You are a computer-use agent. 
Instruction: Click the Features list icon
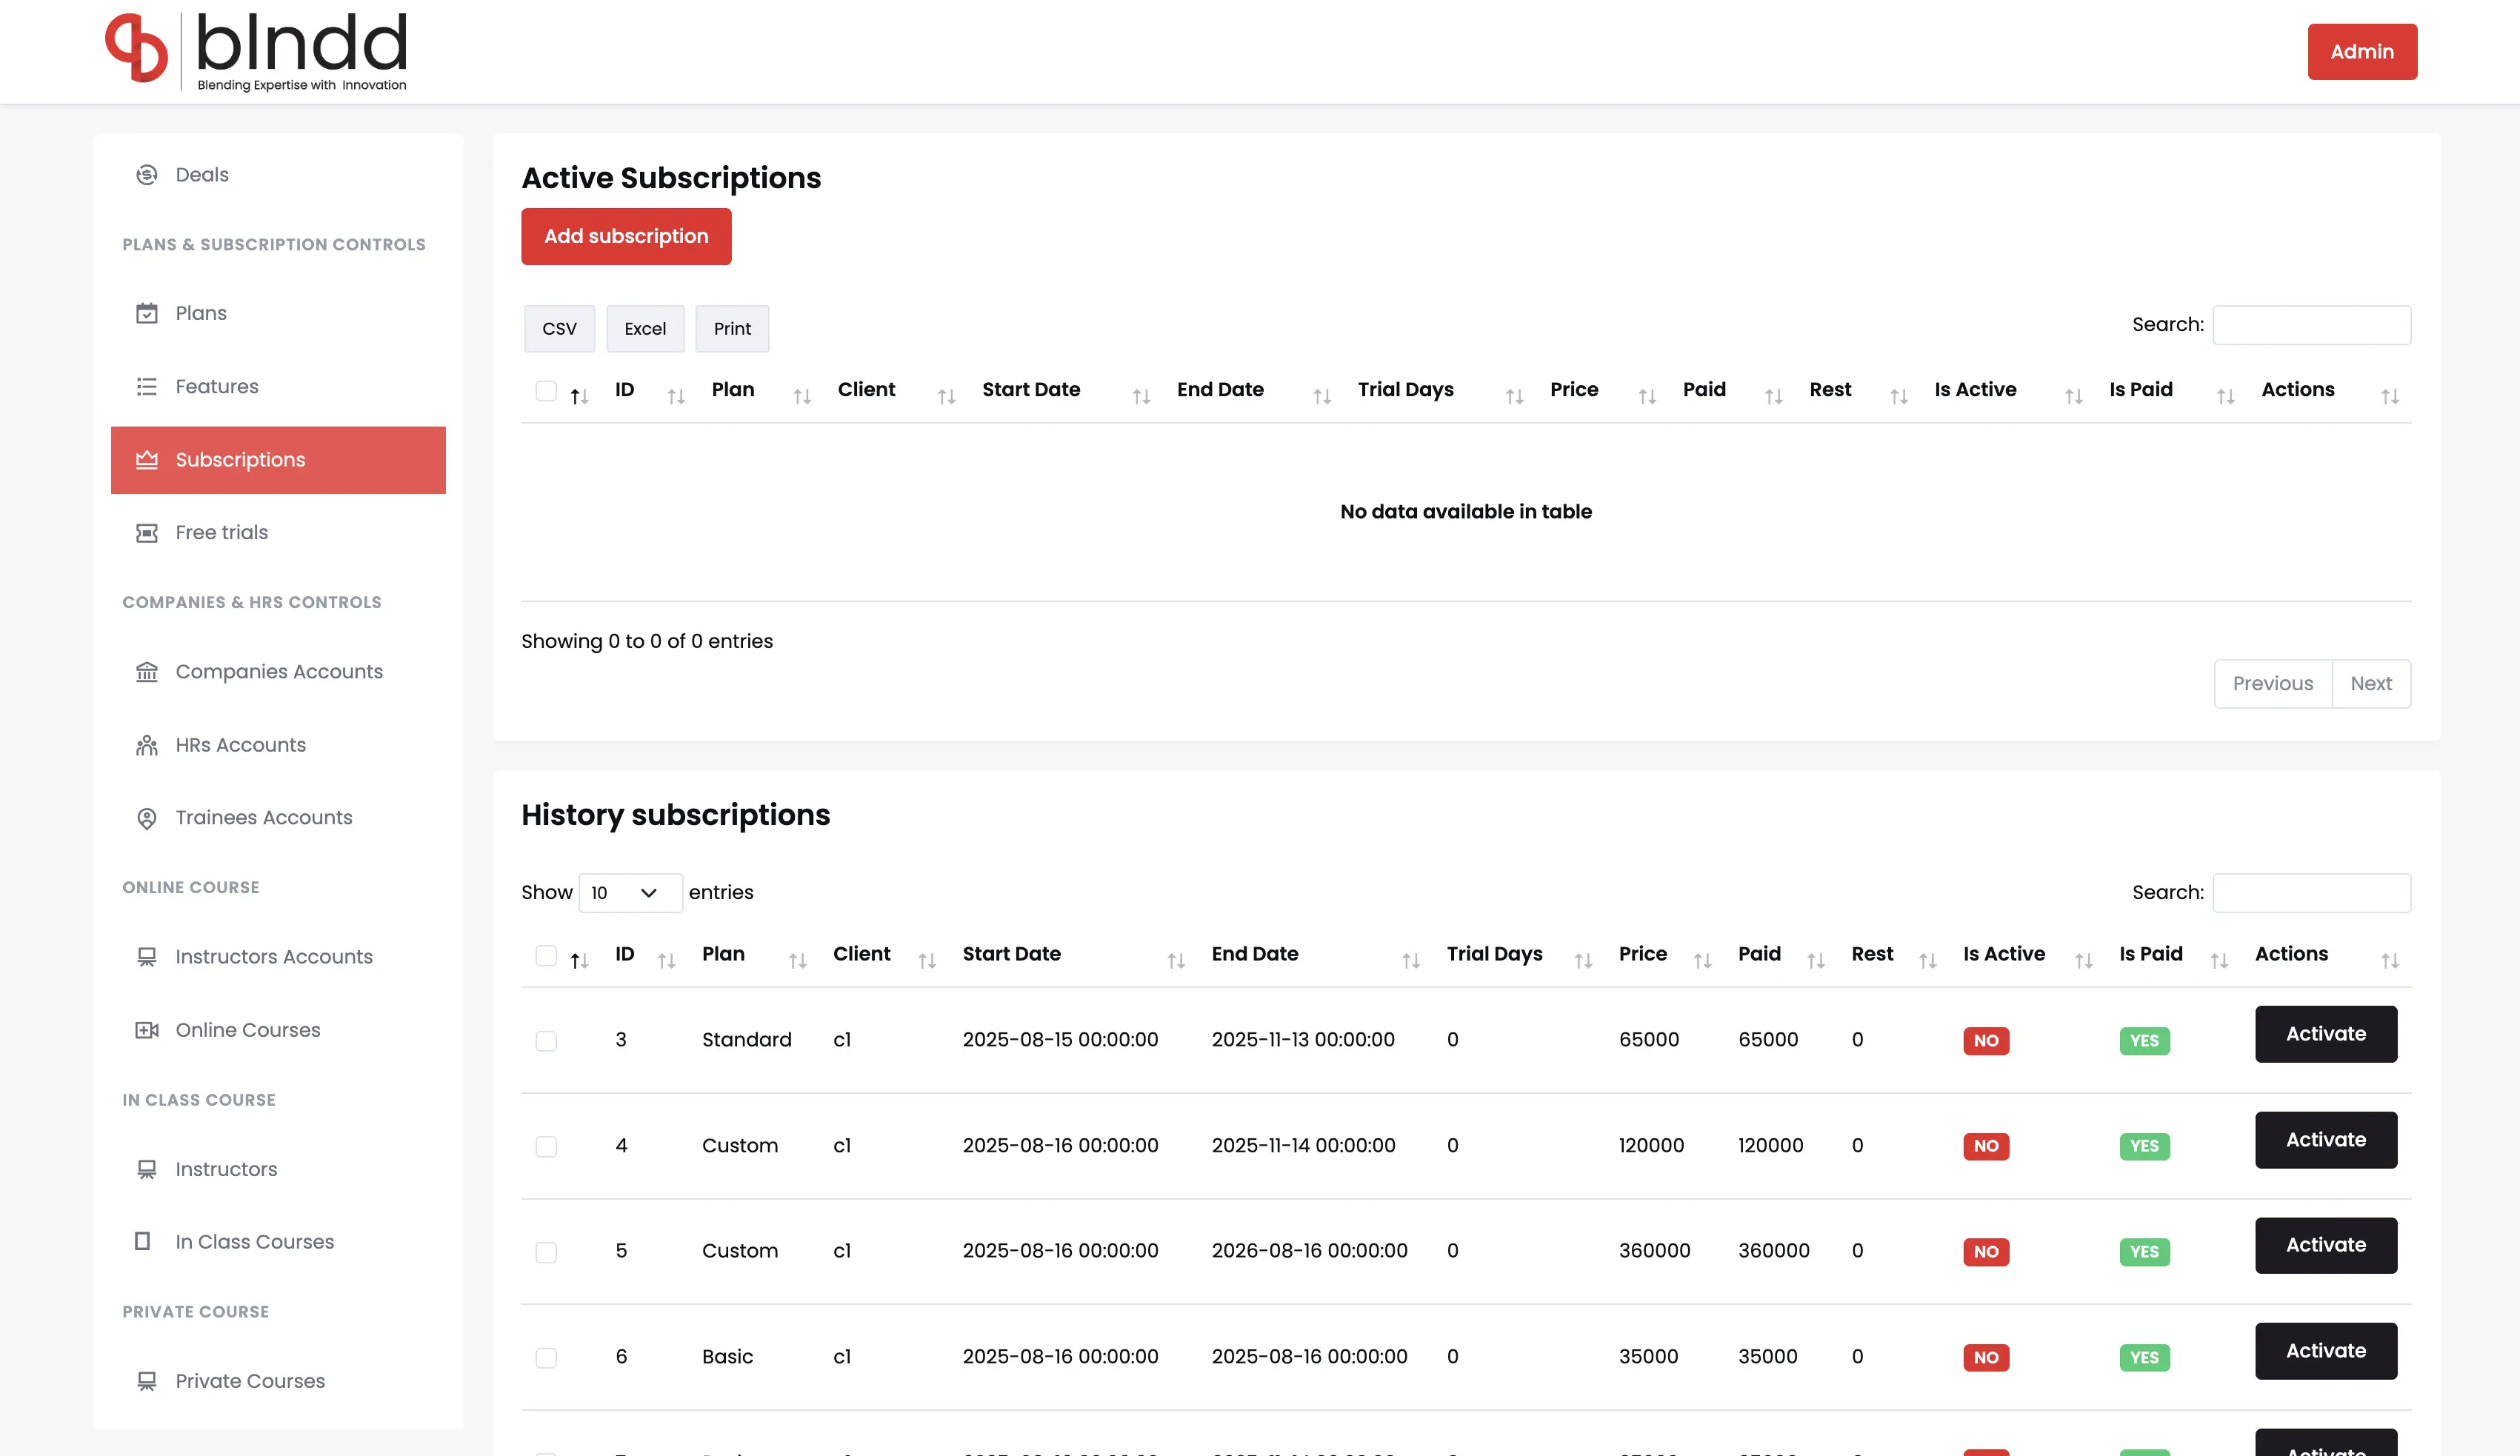147,386
